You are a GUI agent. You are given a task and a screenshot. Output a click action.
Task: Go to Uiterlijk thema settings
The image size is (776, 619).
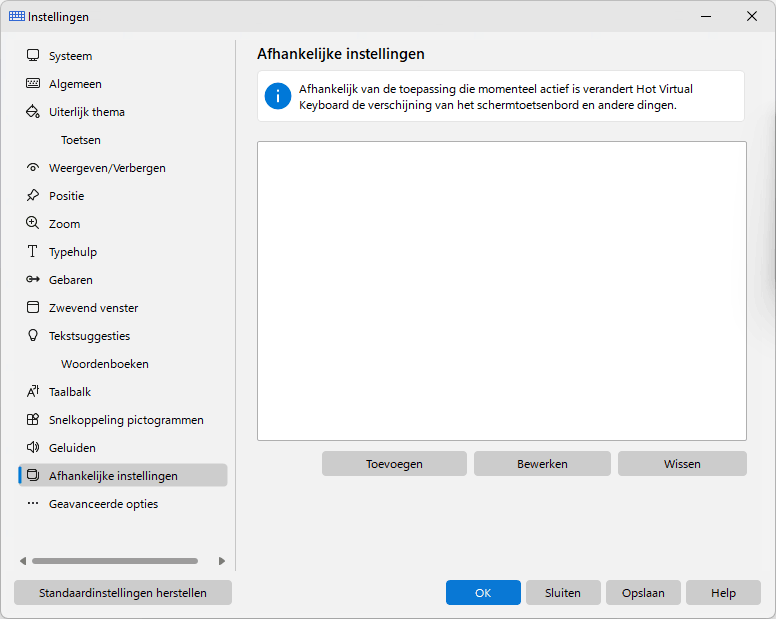pyautogui.click(x=123, y=112)
